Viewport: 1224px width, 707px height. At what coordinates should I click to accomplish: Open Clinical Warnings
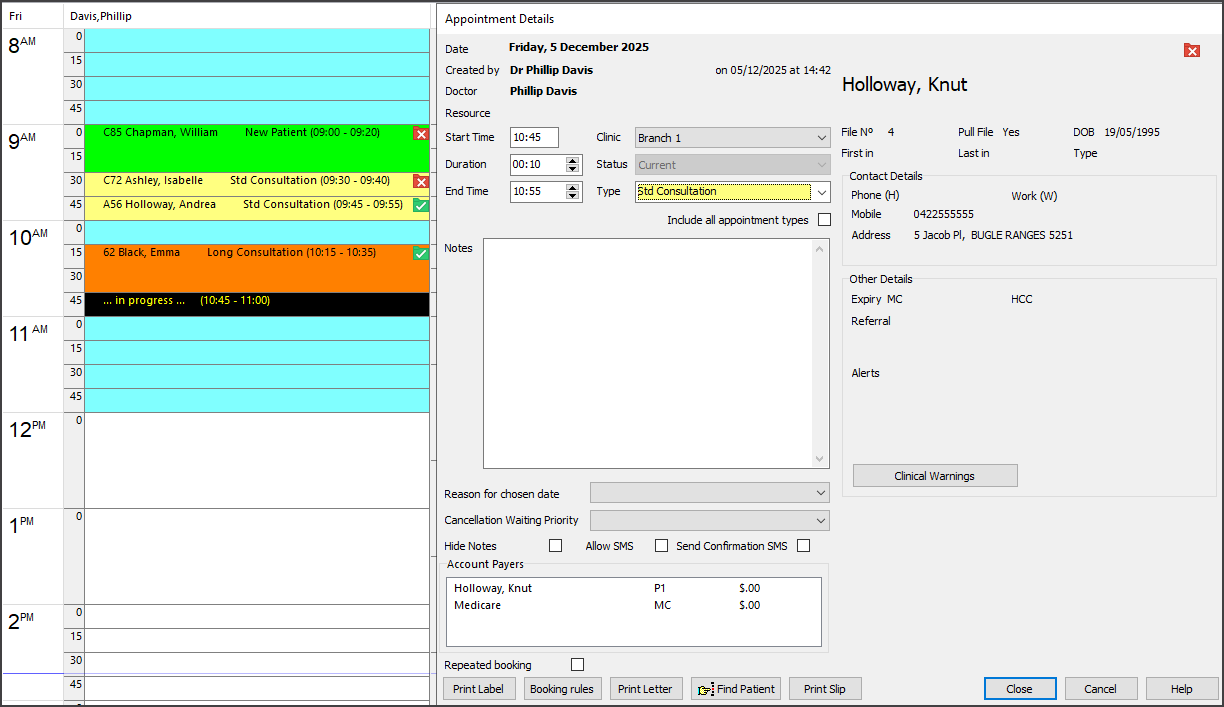(x=934, y=476)
